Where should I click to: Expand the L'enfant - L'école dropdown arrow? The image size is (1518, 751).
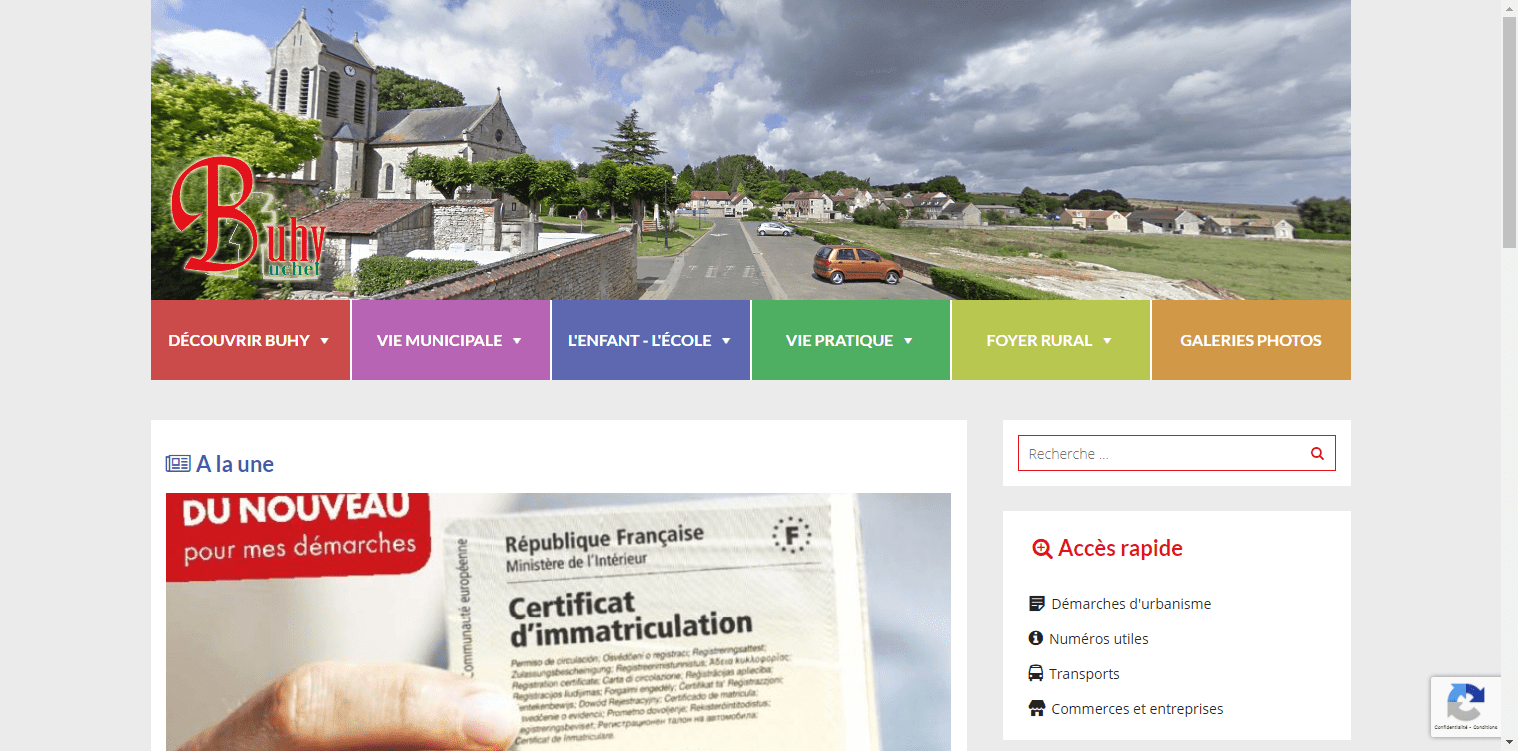[x=726, y=341]
